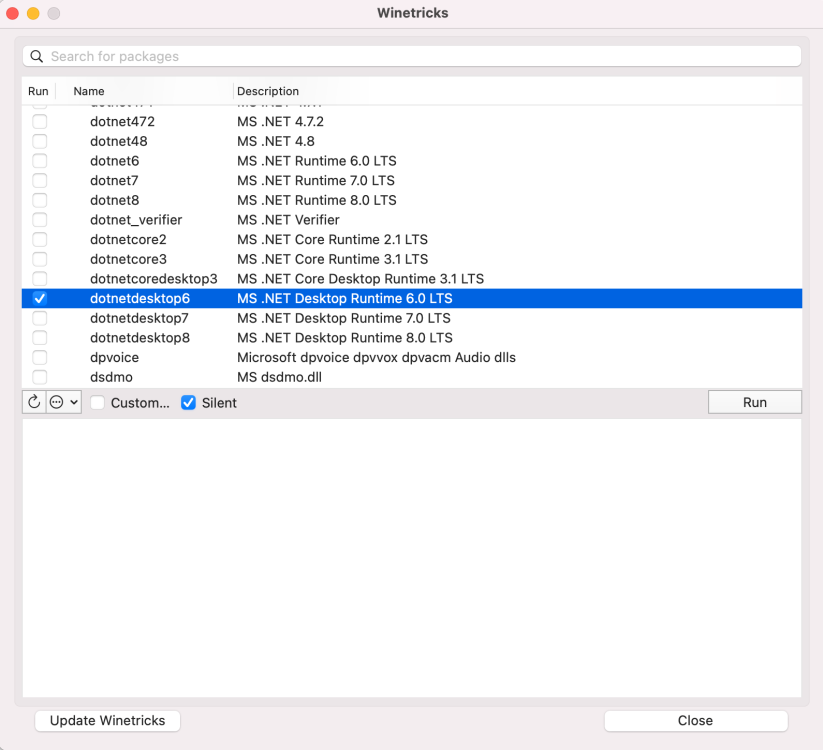Uncheck the dotnetdesktop6 run checkbox

[39, 298]
